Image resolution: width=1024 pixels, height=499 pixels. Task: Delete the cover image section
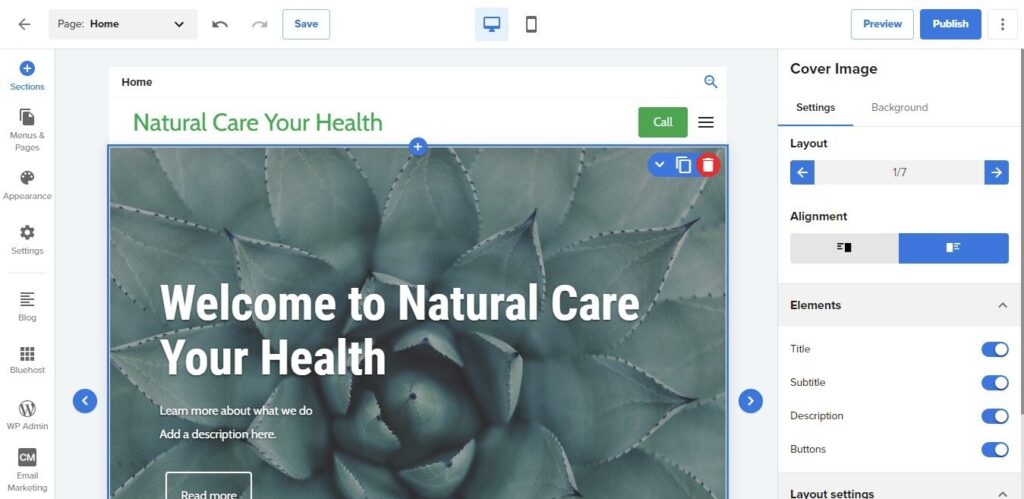click(708, 165)
